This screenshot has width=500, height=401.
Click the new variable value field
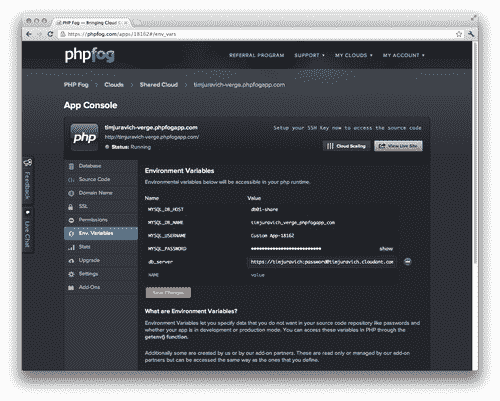[258, 275]
